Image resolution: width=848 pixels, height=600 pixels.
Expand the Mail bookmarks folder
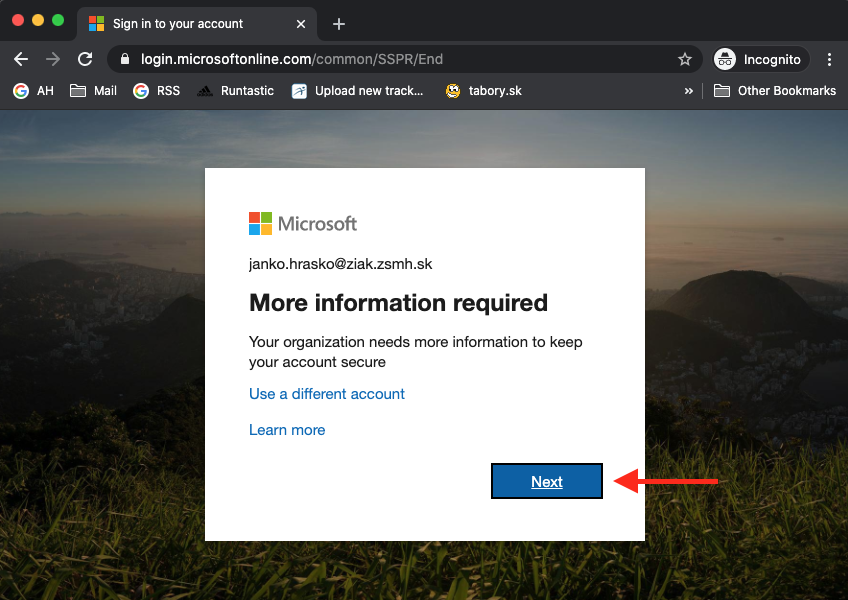93,91
